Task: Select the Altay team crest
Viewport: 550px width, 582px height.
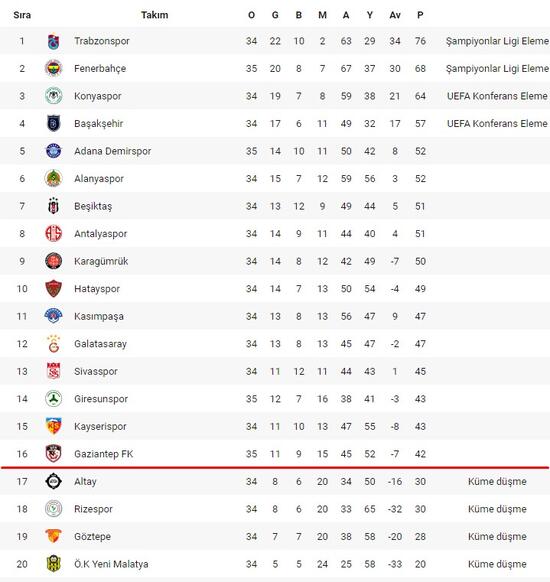Action: pos(53,481)
